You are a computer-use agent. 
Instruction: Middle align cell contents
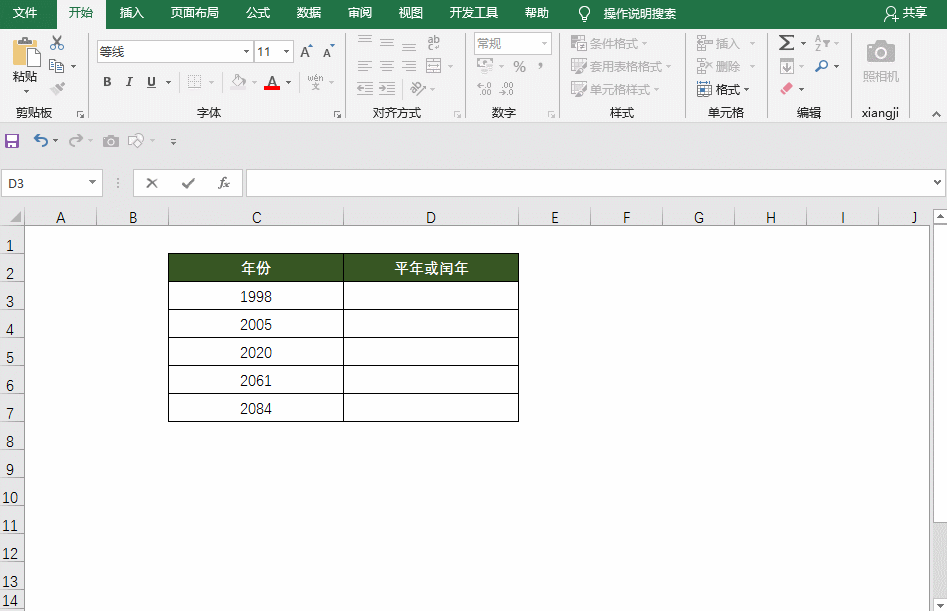(387, 42)
